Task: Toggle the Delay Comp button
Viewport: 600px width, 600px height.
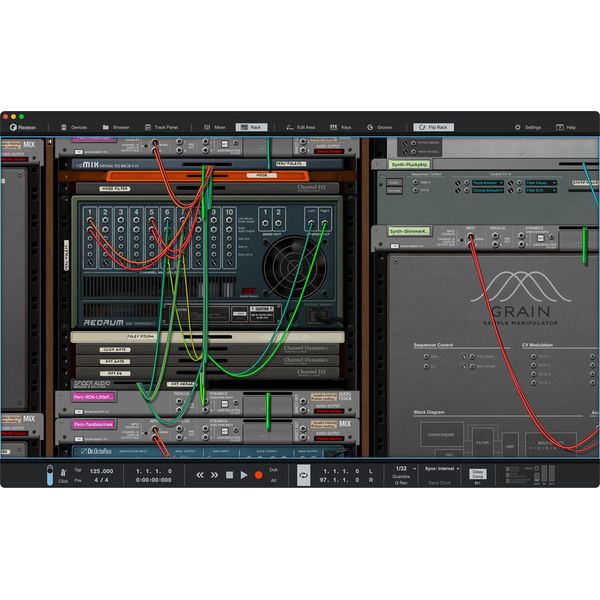Action: click(x=478, y=474)
